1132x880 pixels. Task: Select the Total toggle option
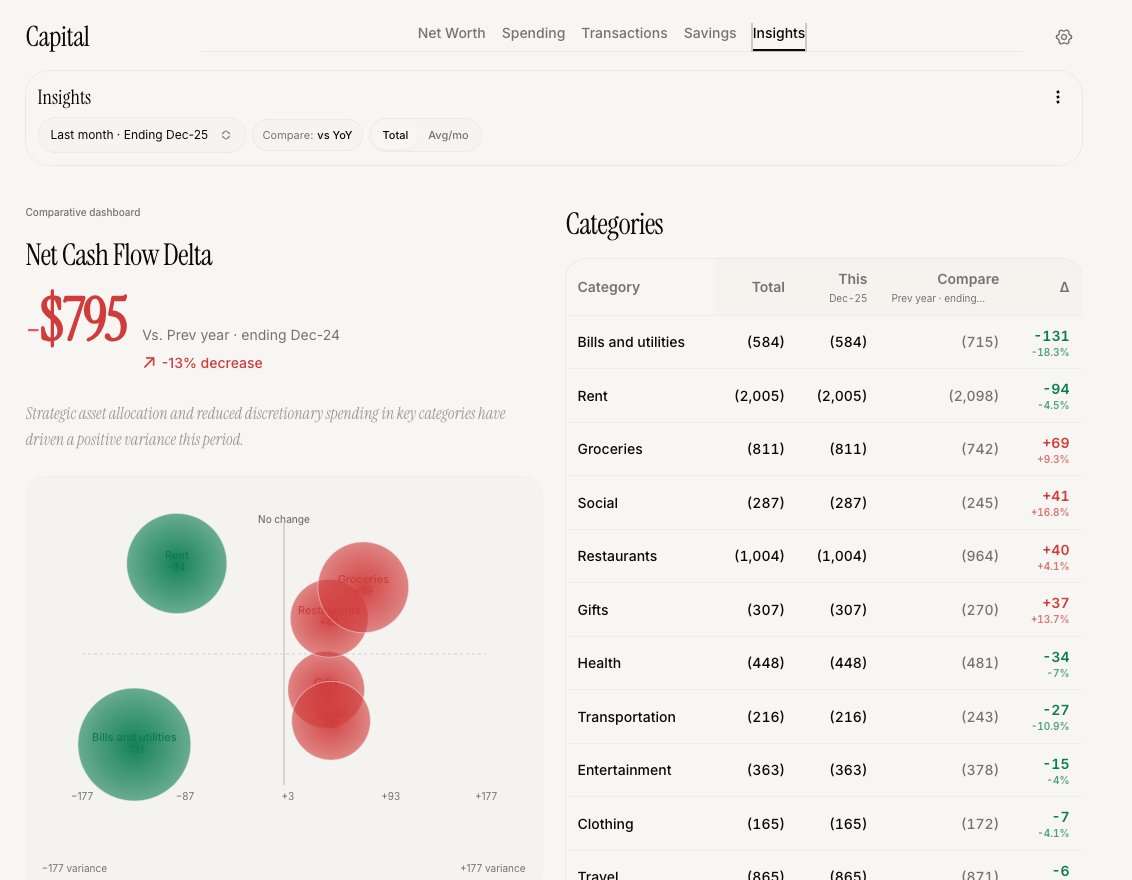coord(395,135)
